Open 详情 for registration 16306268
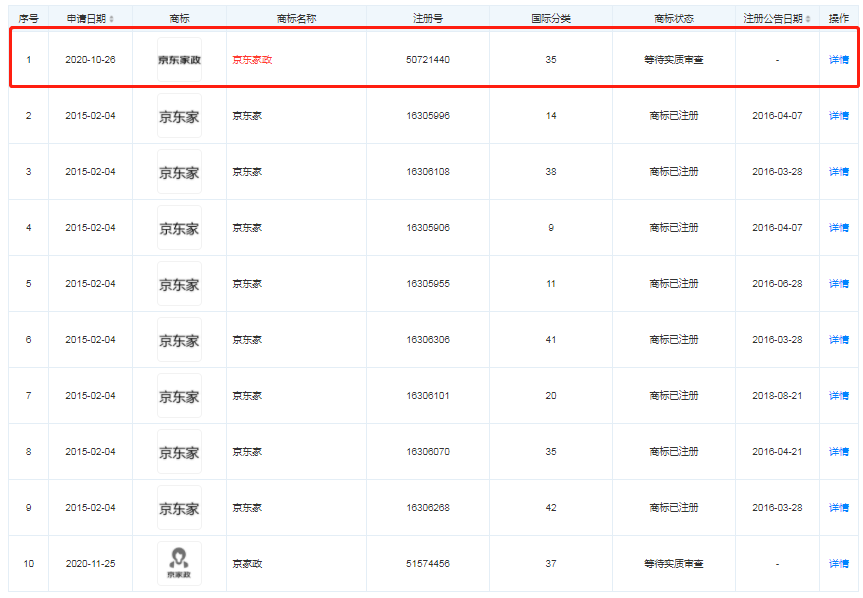This screenshot has width=863, height=598. [x=839, y=508]
